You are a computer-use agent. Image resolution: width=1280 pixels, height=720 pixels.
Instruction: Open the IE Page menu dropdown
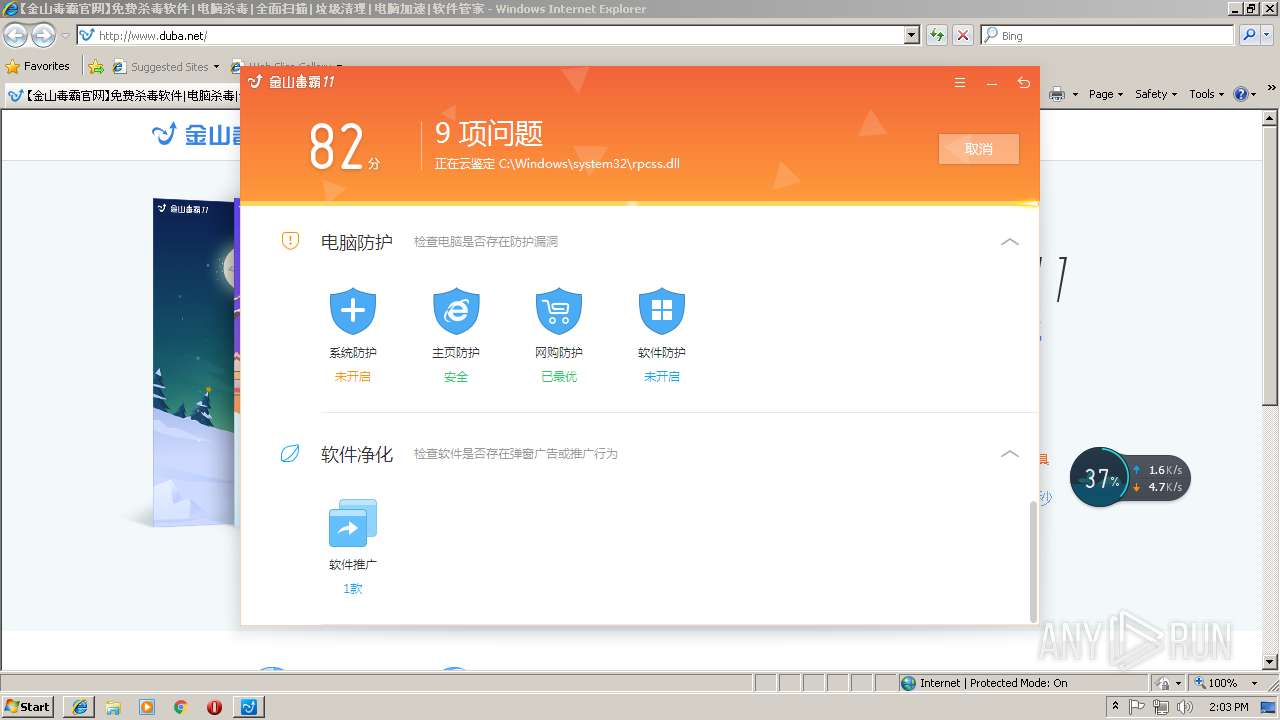pyautogui.click(x=1107, y=94)
